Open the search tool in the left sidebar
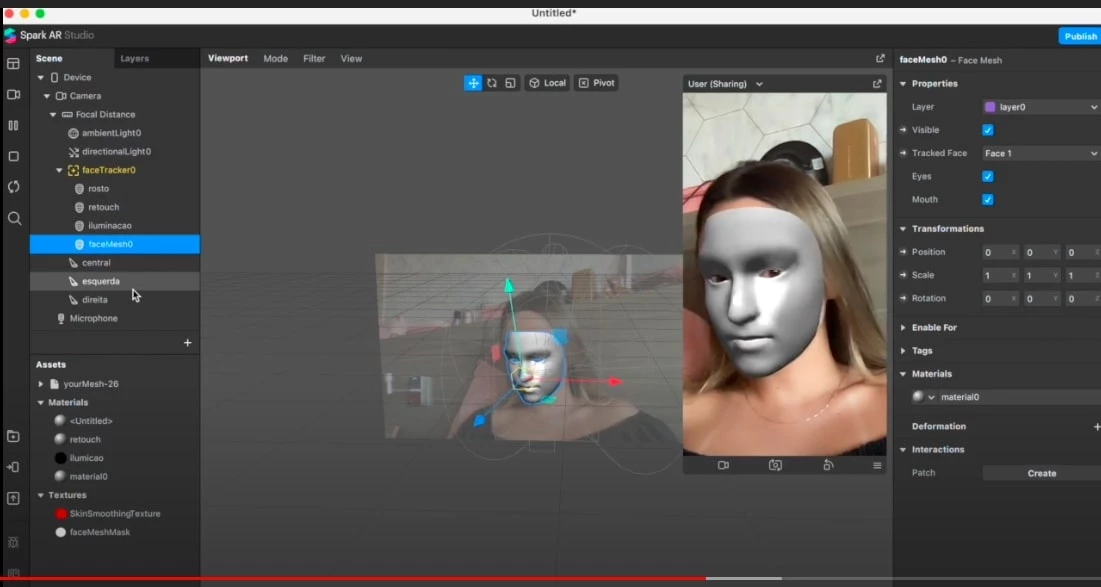The height and width of the screenshot is (587, 1101). point(13,218)
